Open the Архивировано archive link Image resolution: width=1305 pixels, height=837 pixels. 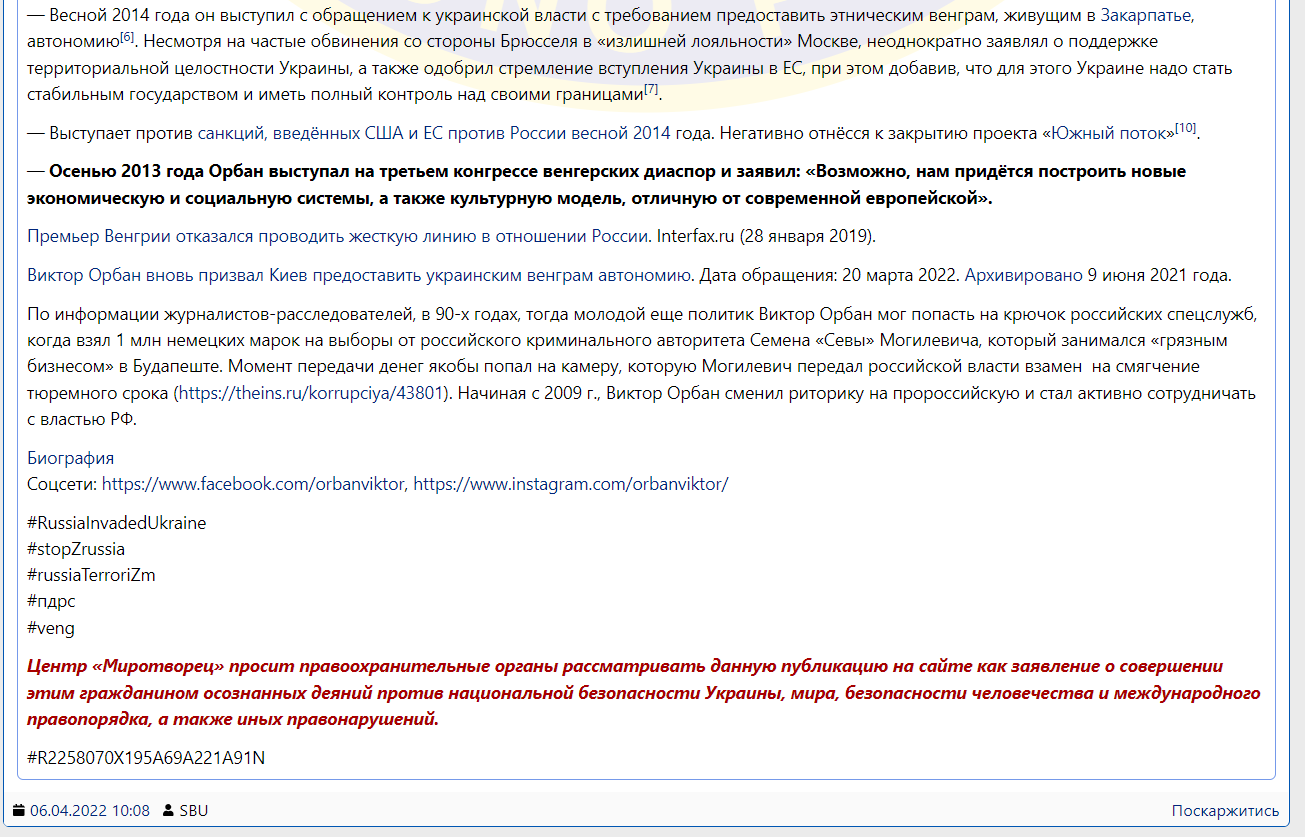pos(1023,275)
